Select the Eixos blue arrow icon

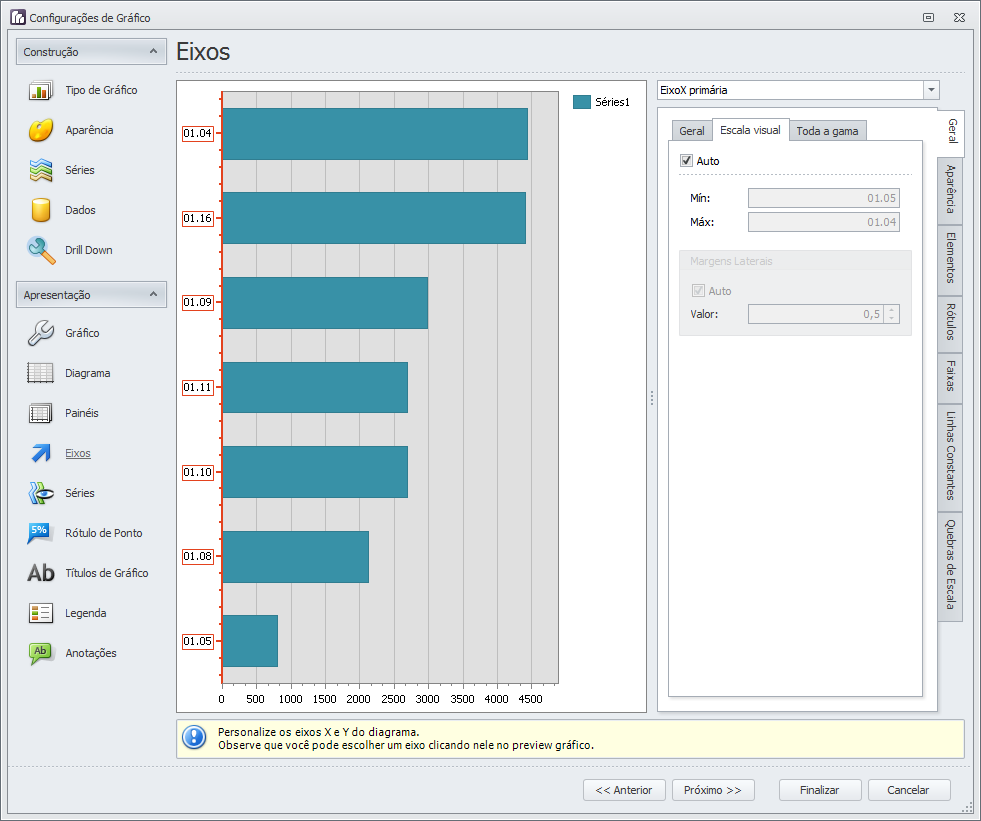[x=41, y=453]
